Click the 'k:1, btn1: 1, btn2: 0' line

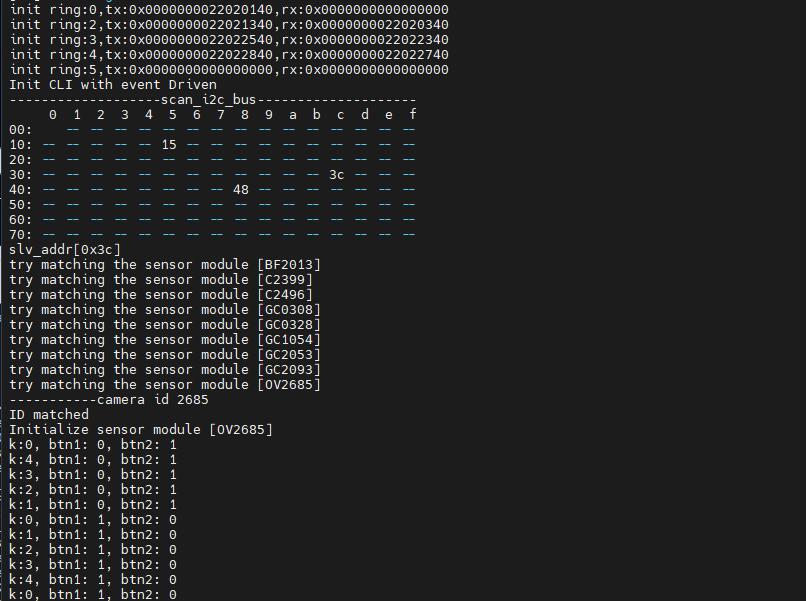[93, 535]
